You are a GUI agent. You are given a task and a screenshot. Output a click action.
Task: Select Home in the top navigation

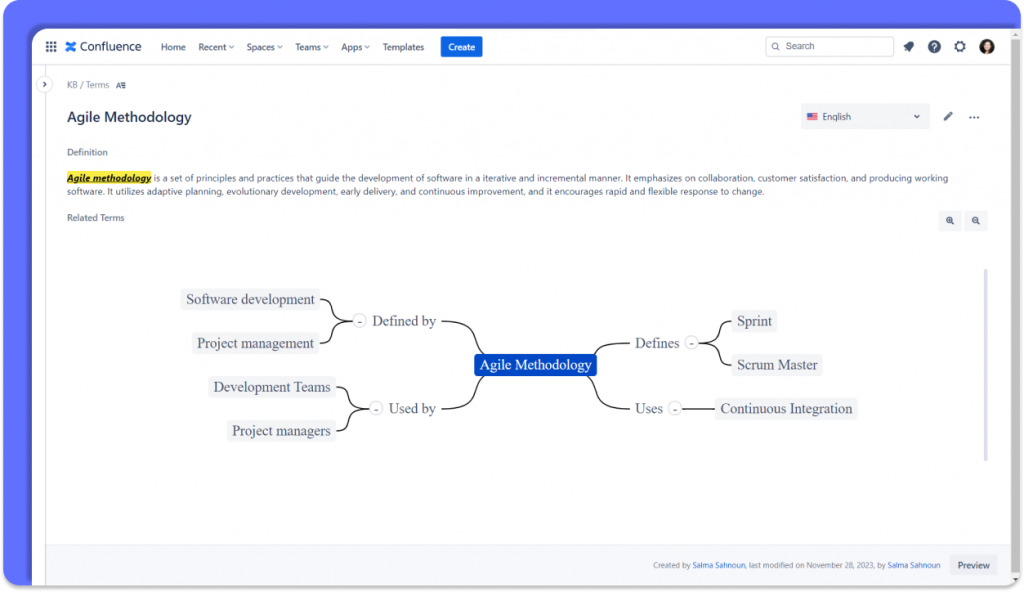[173, 46]
